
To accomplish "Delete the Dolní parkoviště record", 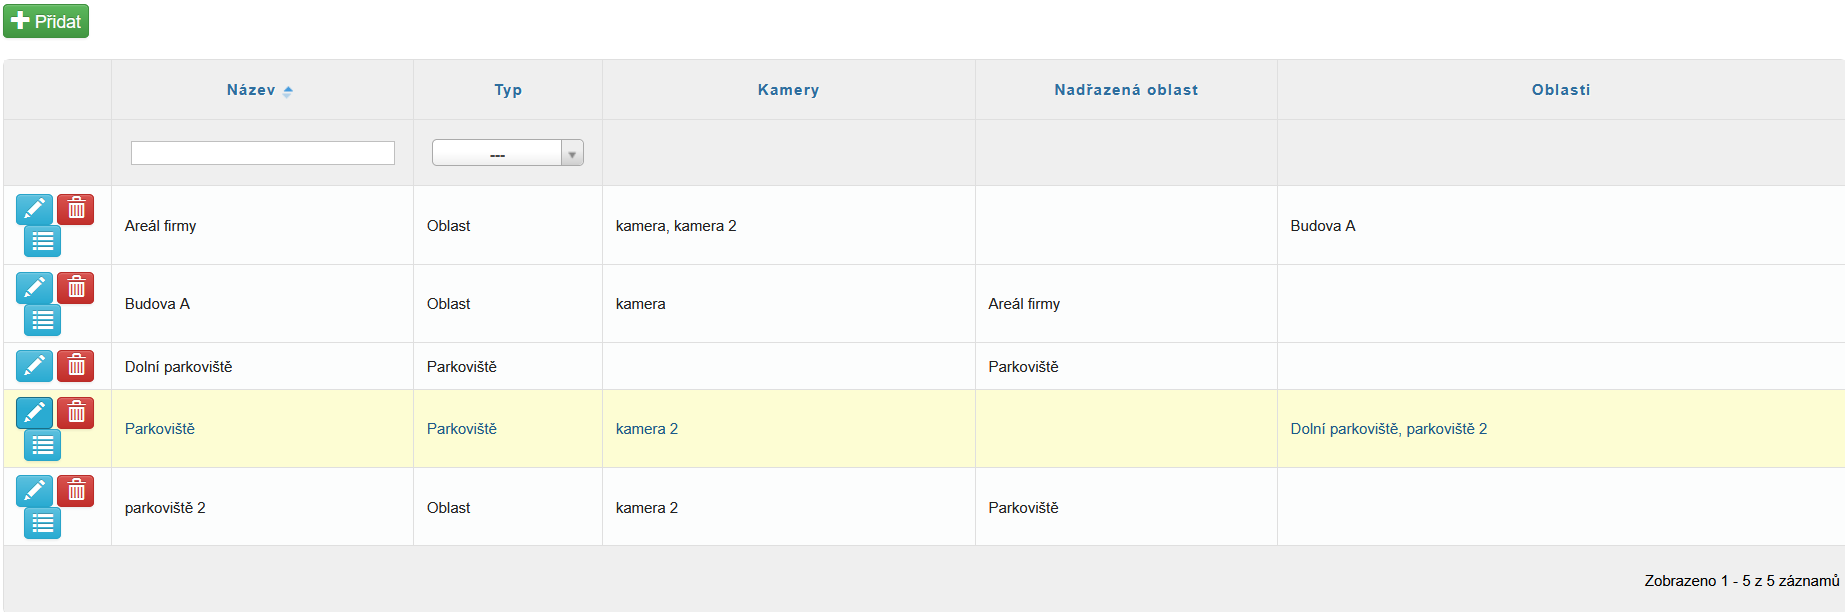I will (76, 366).
